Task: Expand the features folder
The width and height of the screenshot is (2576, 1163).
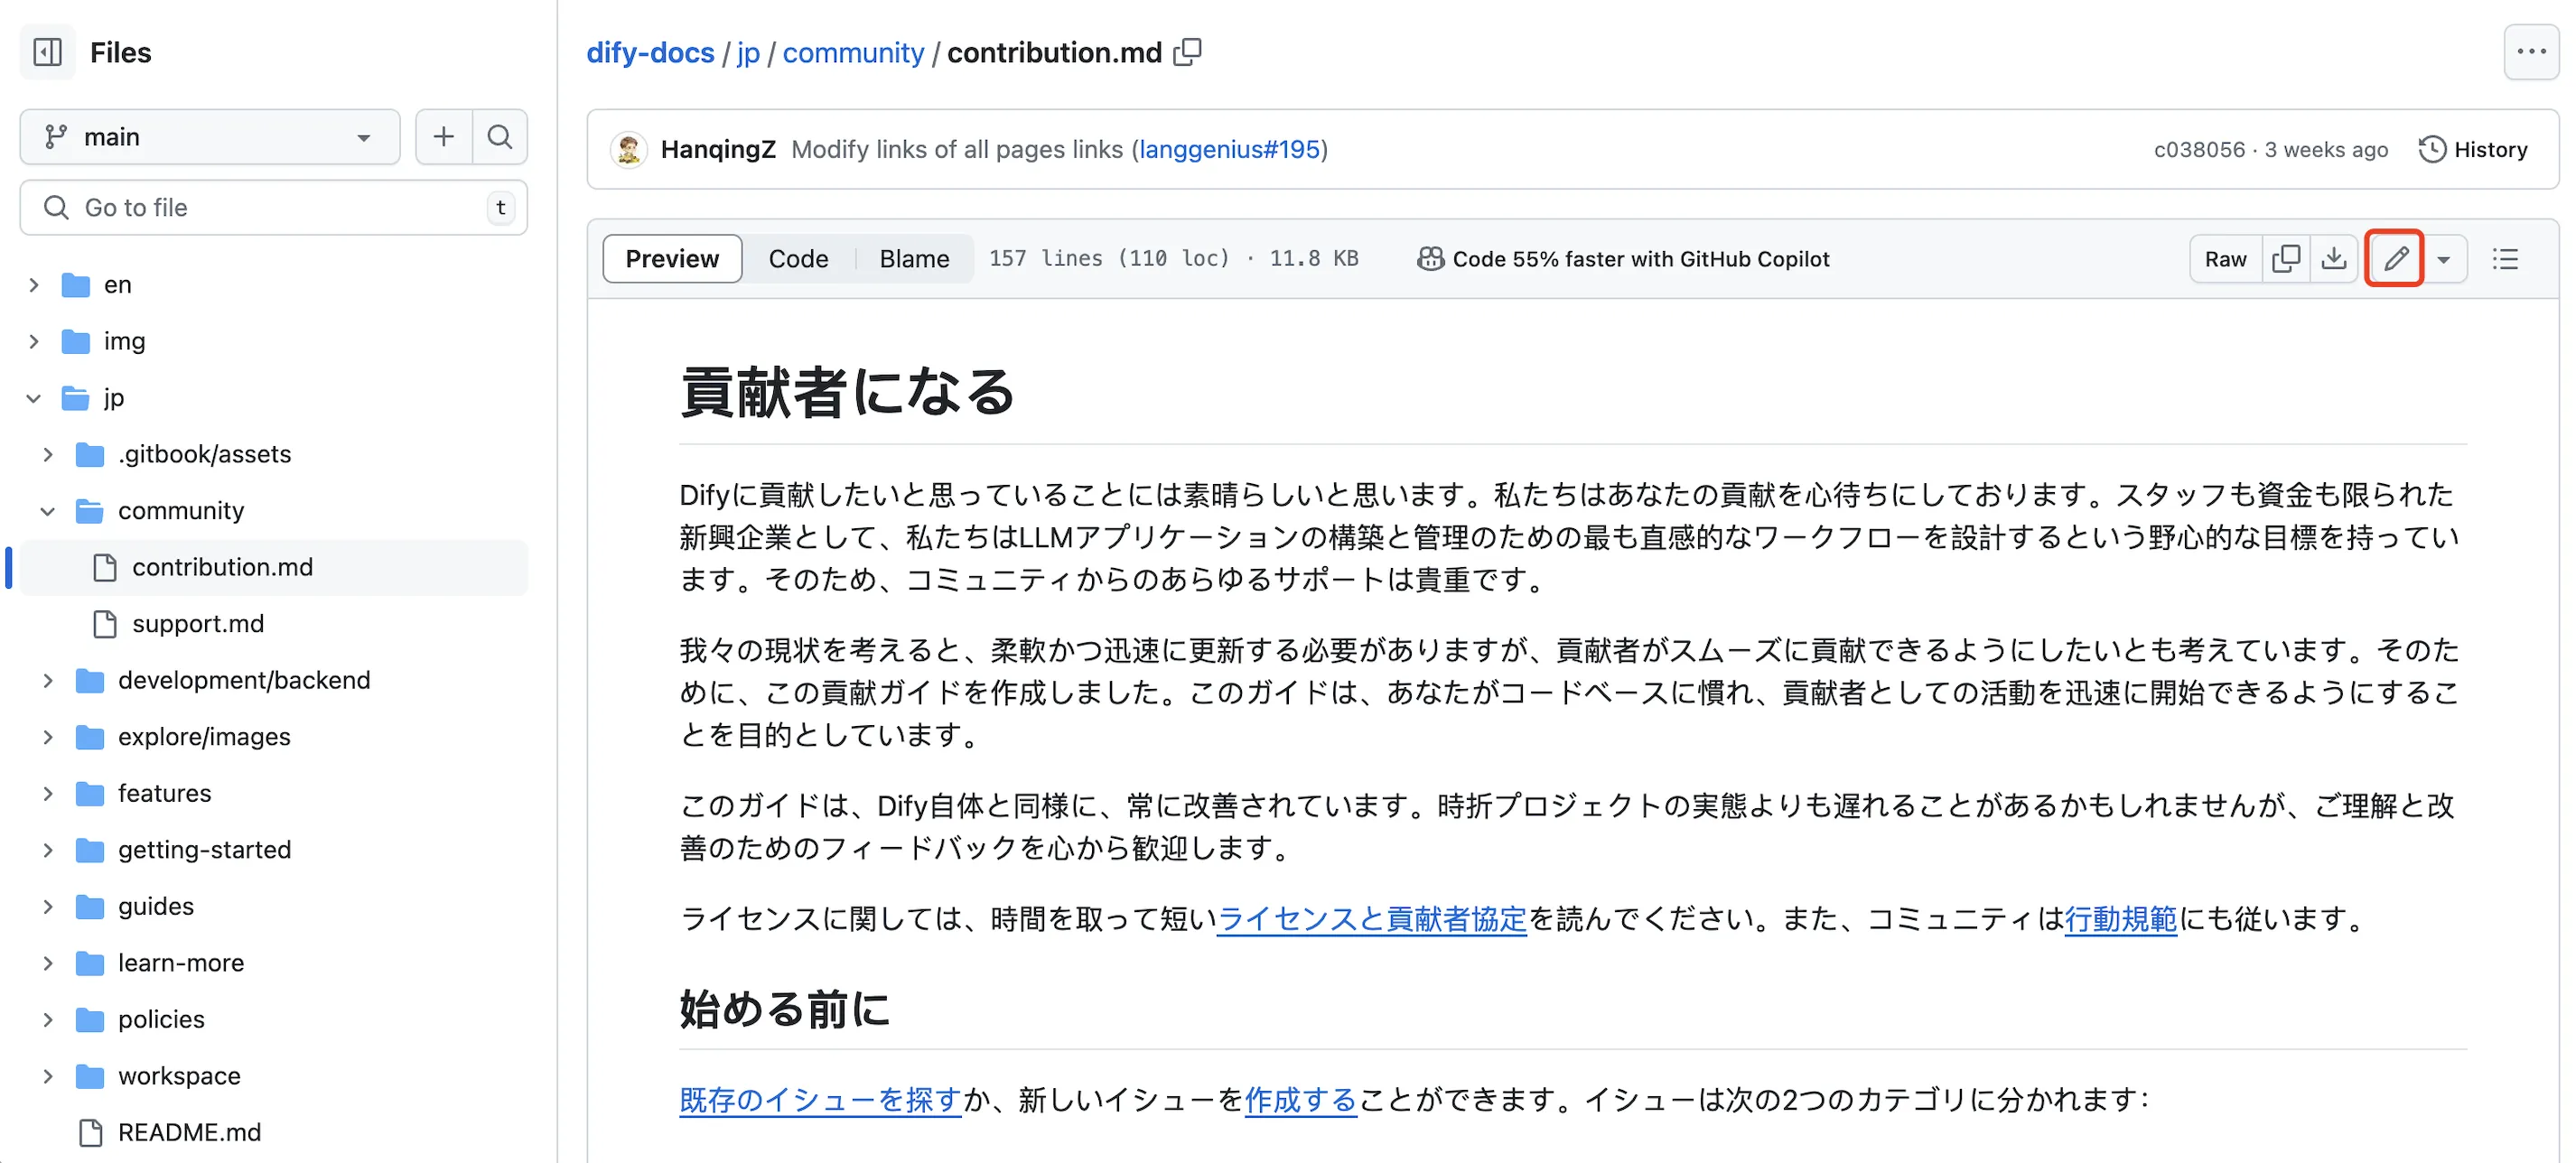Action: pos(47,794)
